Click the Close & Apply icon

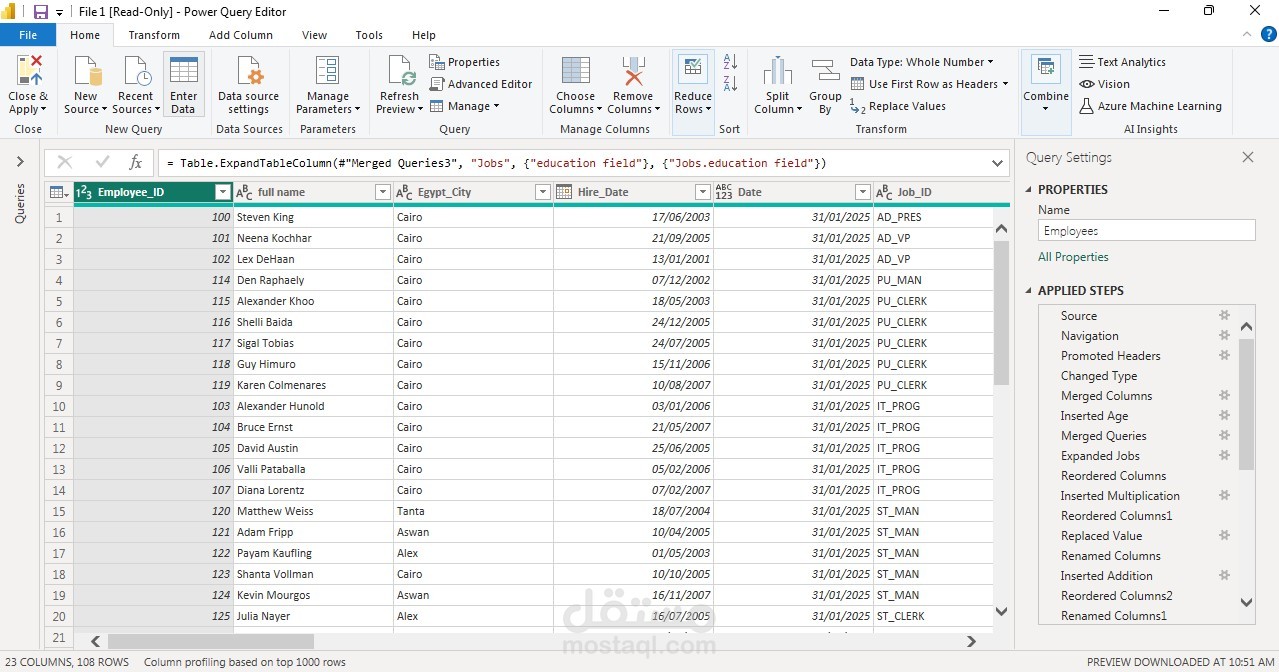tap(28, 72)
